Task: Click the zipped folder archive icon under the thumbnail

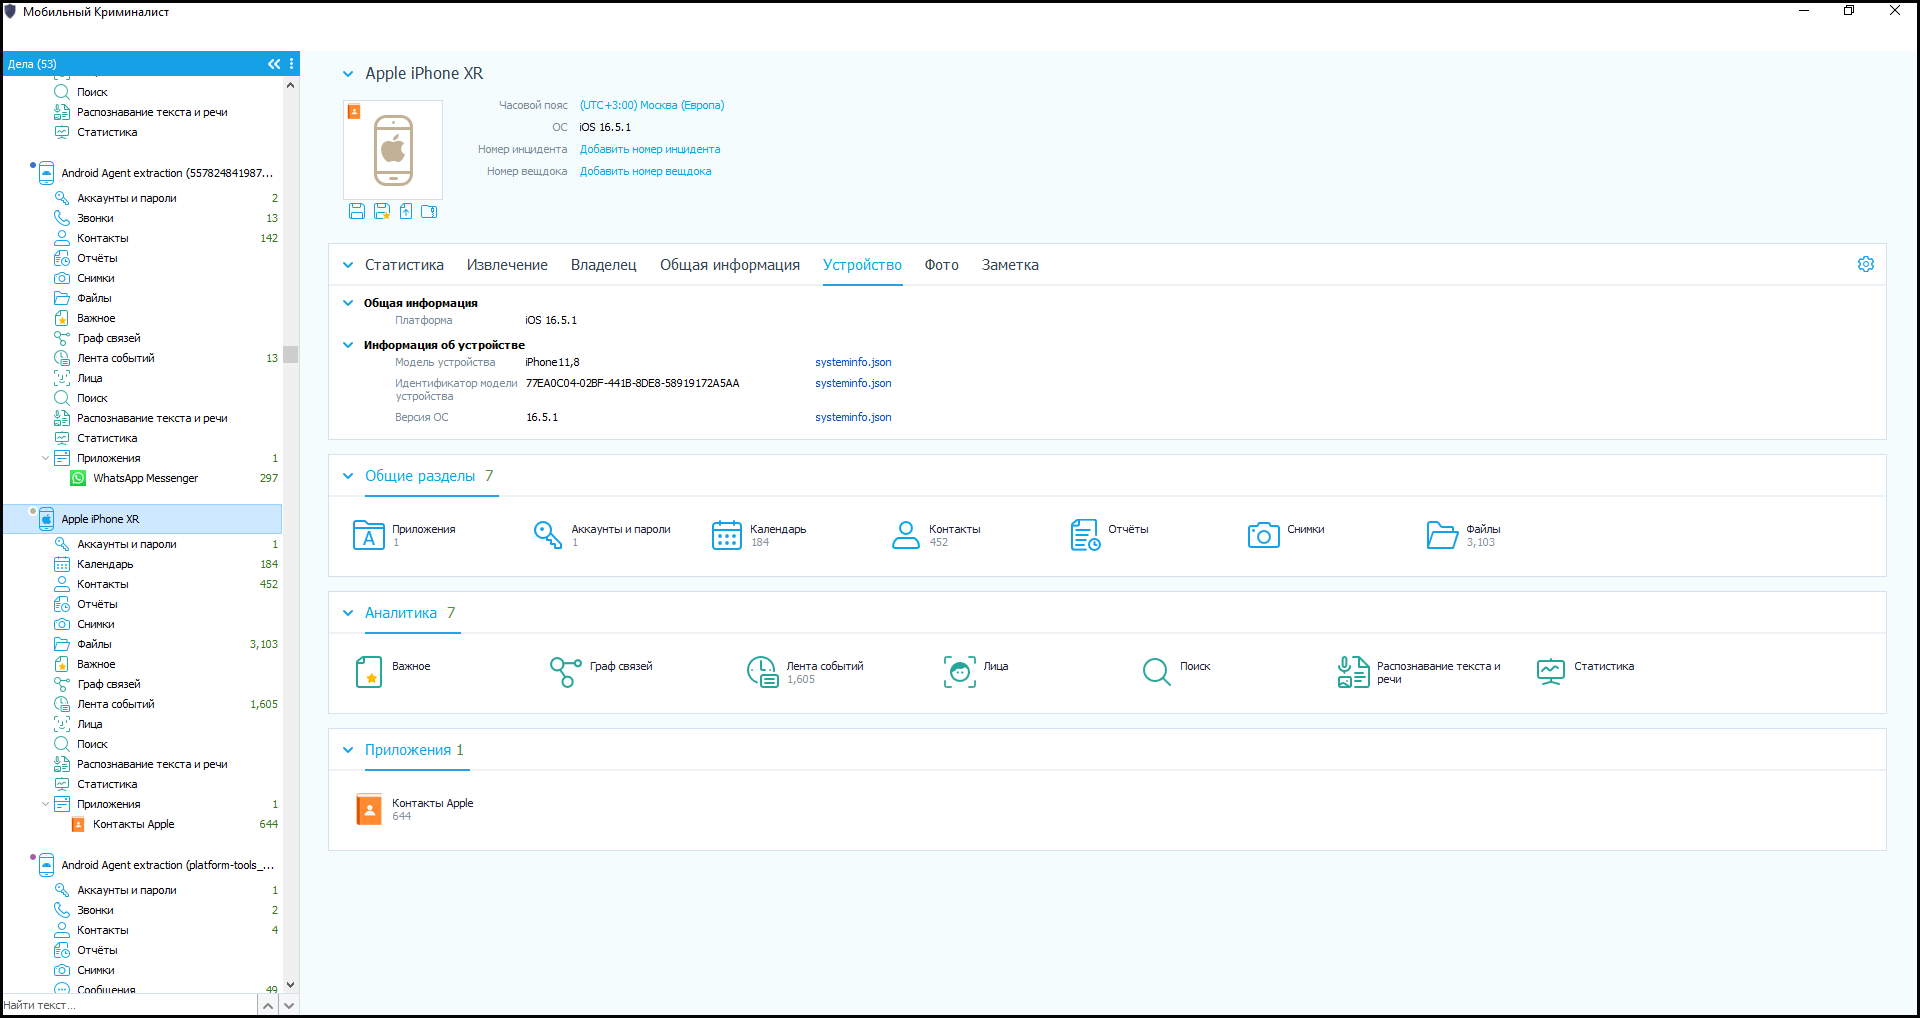Action: (429, 211)
